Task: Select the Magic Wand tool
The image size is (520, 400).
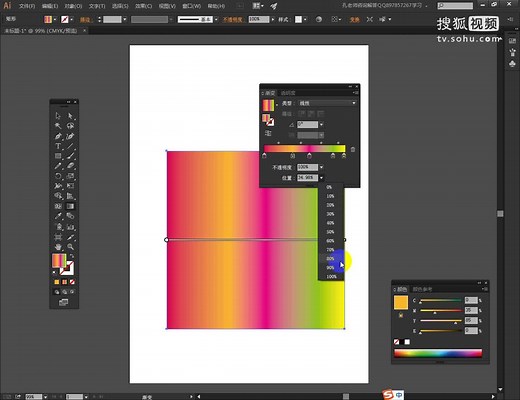Action: coord(58,126)
